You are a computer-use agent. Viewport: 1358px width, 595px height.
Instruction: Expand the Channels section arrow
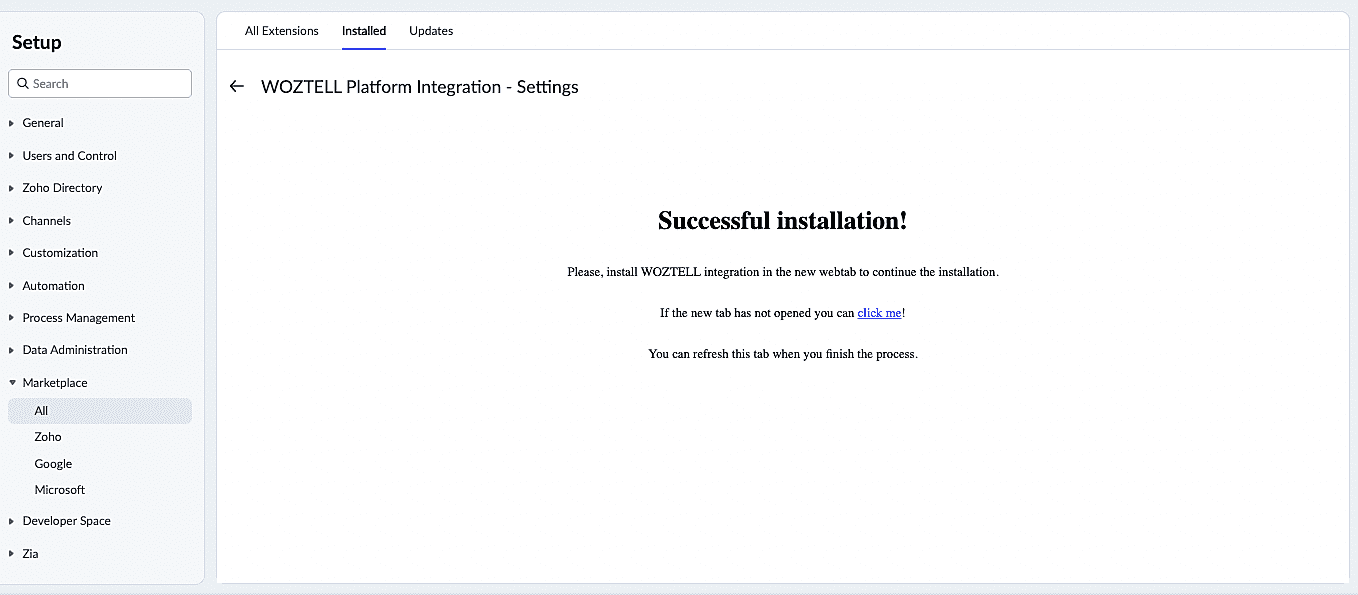point(12,221)
